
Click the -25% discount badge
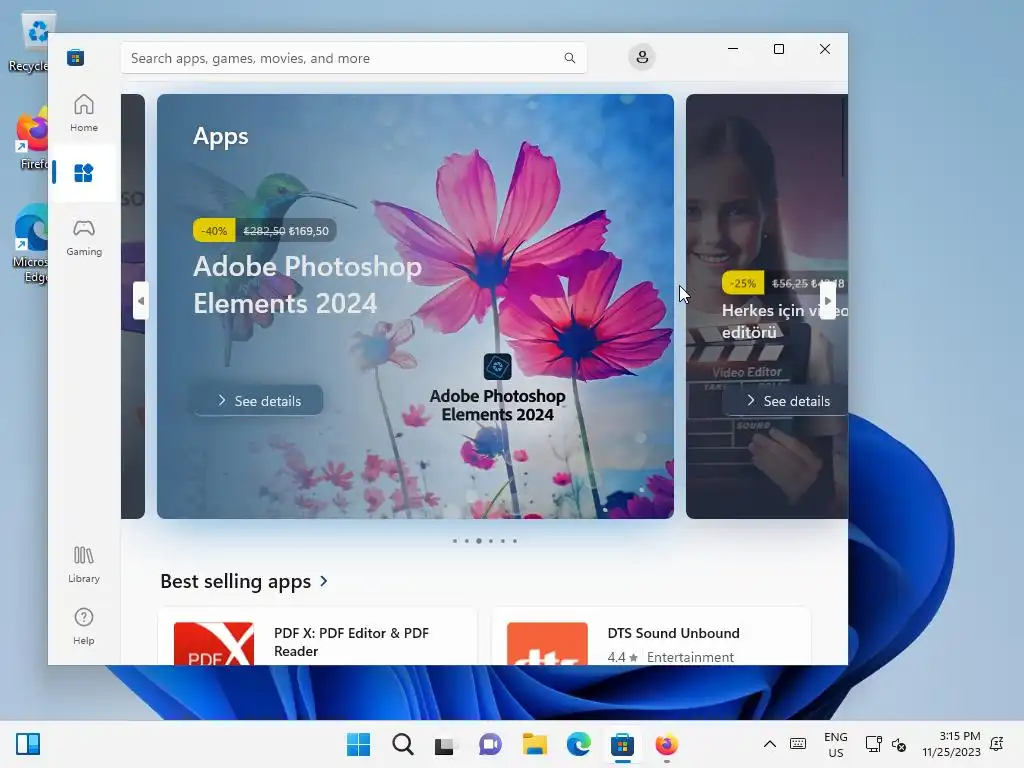coord(743,283)
